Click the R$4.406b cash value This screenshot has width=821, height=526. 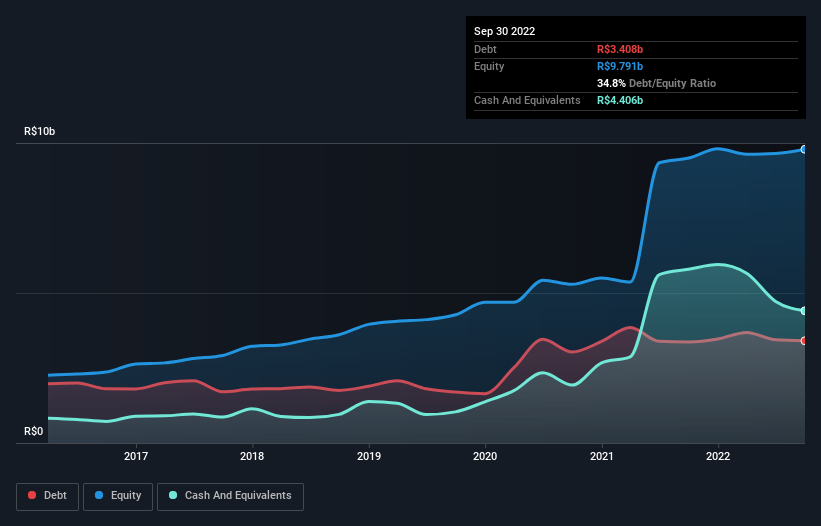pyautogui.click(x=620, y=100)
